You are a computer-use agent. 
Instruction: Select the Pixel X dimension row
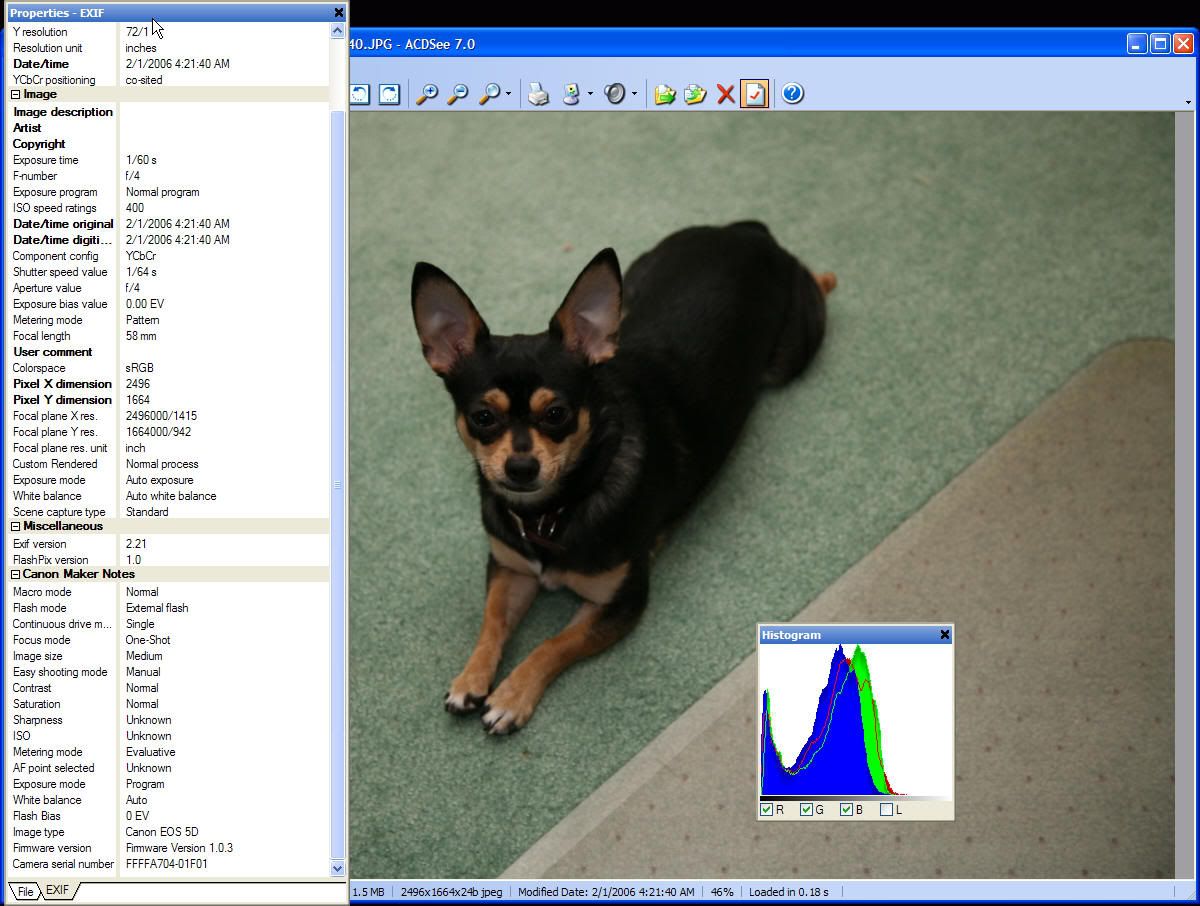tap(169, 384)
